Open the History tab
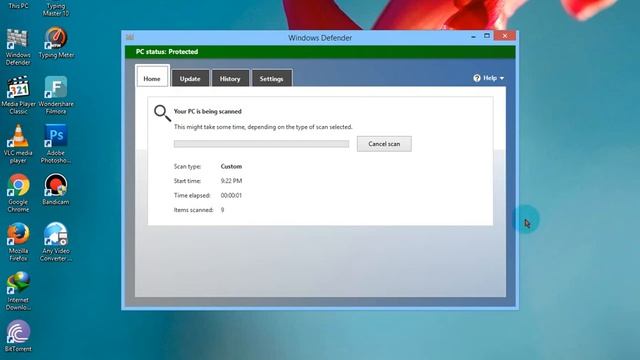The height and width of the screenshot is (360, 640). [x=230, y=78]
